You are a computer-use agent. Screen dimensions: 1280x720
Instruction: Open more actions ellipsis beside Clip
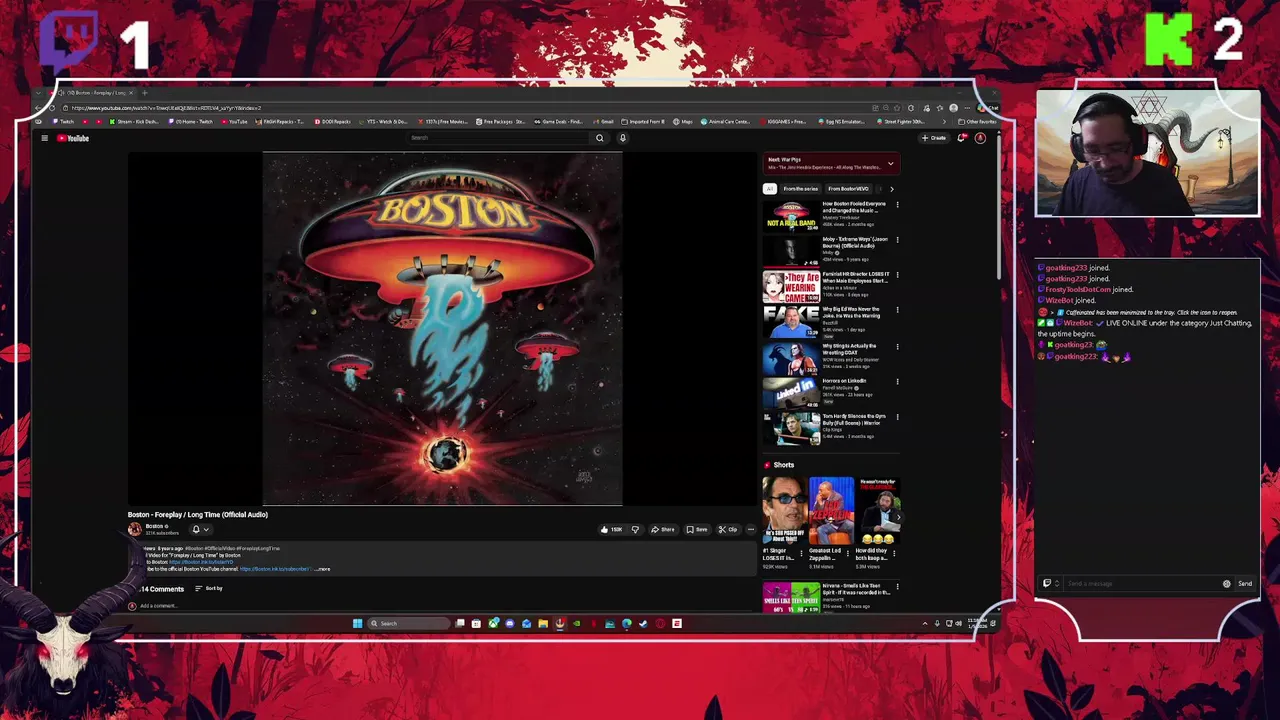point(751,529)
